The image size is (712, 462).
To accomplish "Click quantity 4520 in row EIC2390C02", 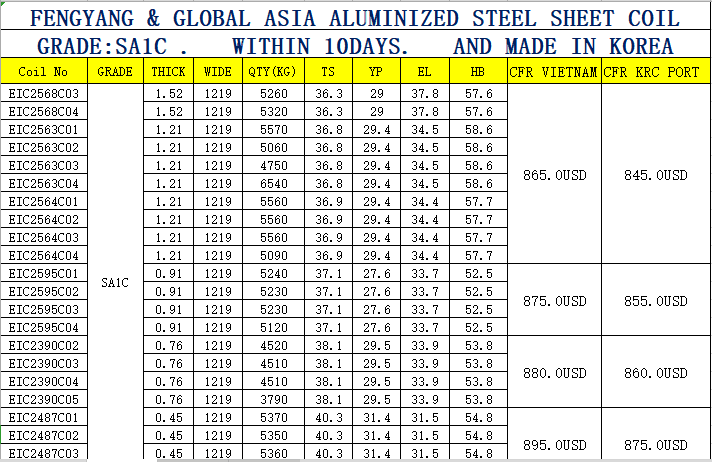I will point(273,345).
